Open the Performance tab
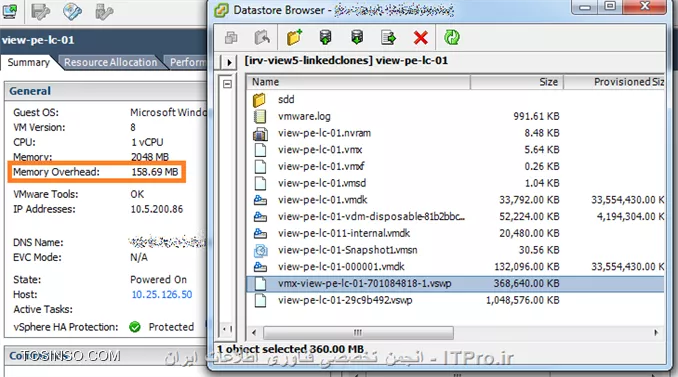This screenshot has height=377, width=678. tap(188, 62)
